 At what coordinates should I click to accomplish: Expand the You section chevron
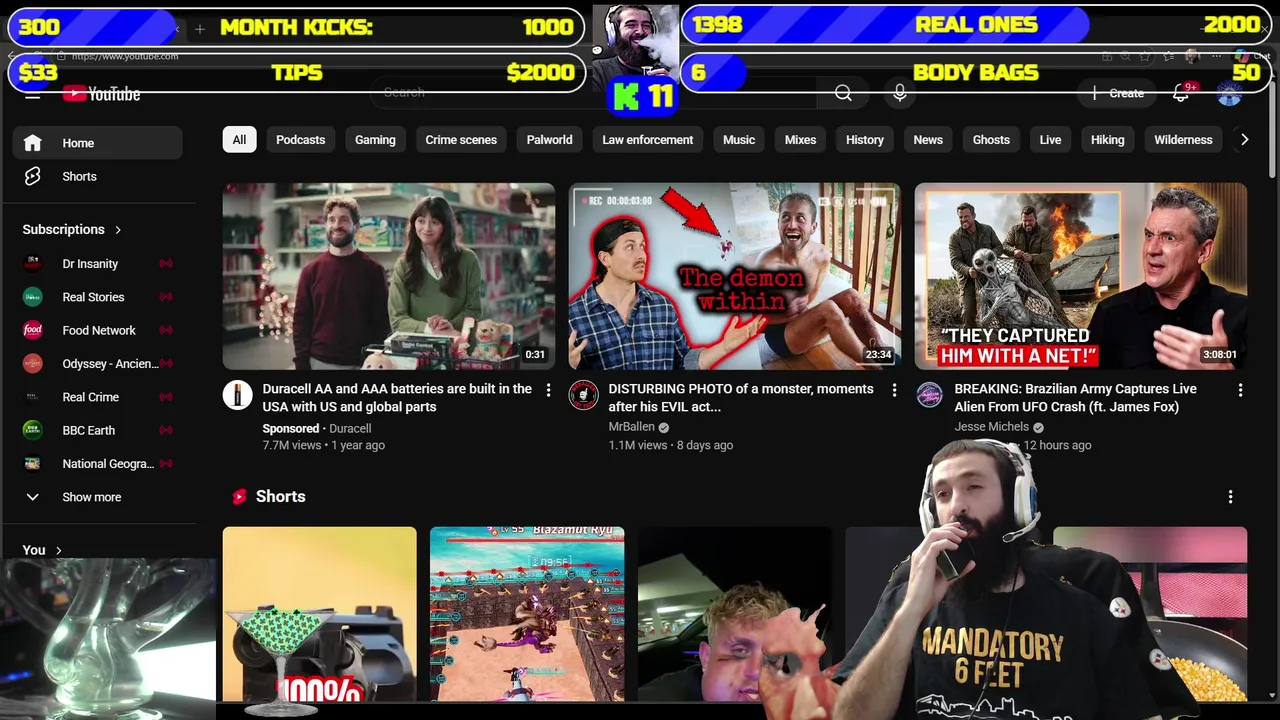[59, 550]
